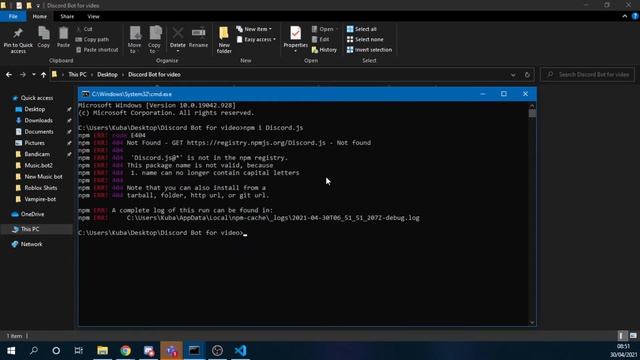Viewport: 640px width, 360px height.
Task: Click Edit in the Open group
Action: (x=320, y=40)
